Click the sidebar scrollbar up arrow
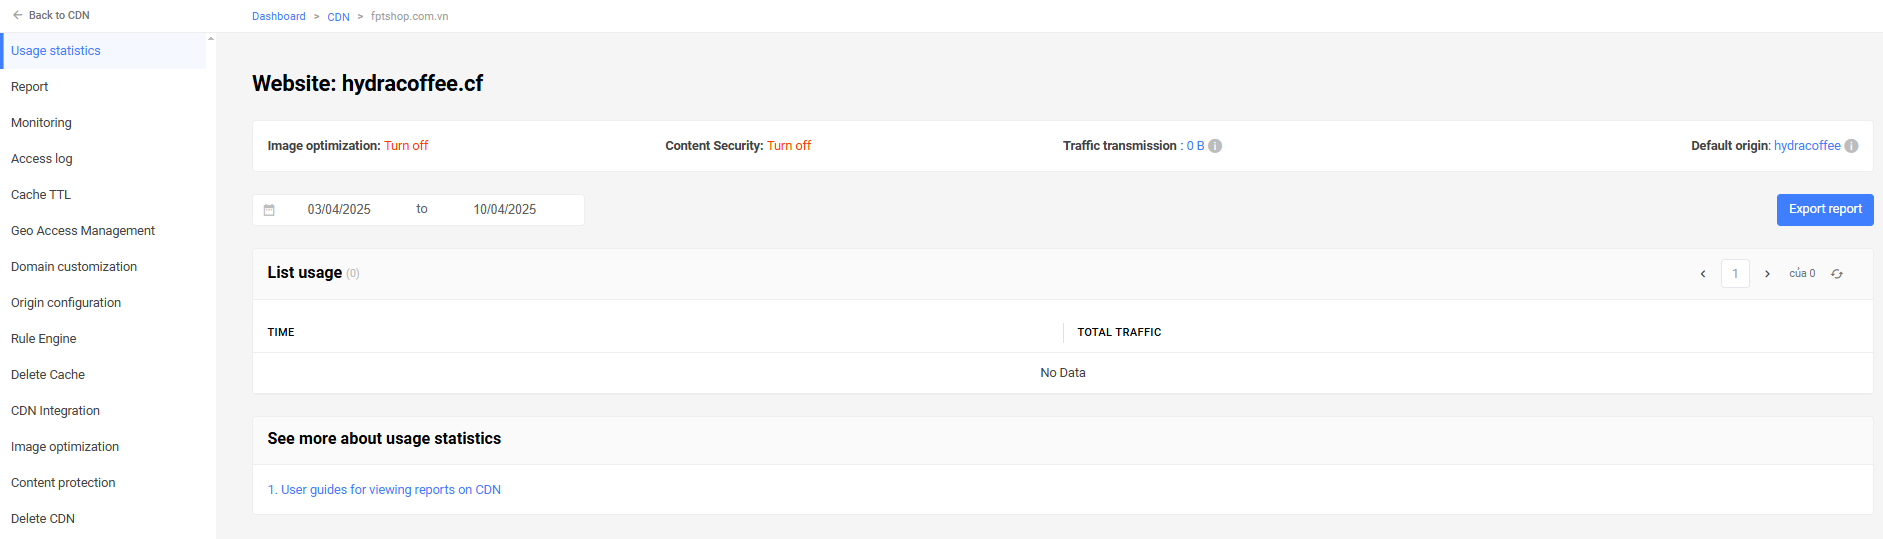The height and width of the screenshot is (539, 1883). 211,39
